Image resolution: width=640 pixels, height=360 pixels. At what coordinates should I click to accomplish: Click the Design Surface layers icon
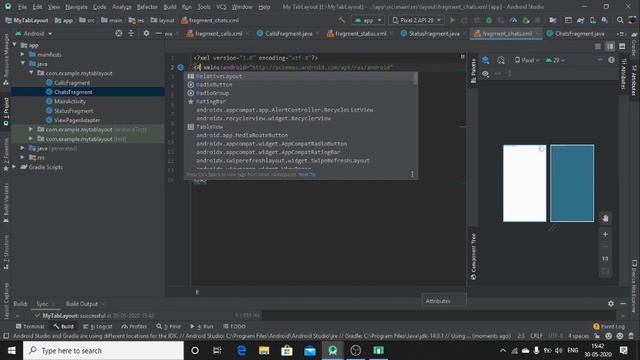[x=485, y=60]
